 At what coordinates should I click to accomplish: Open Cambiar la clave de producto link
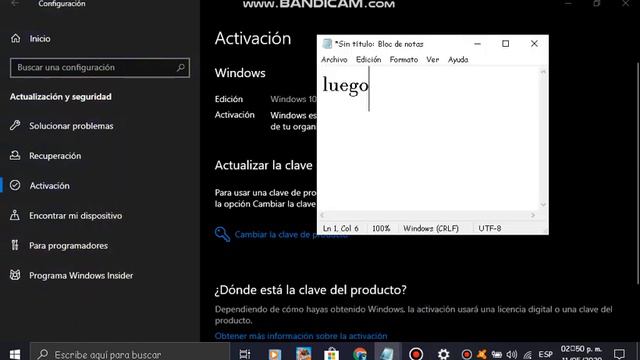click(291, 235)
